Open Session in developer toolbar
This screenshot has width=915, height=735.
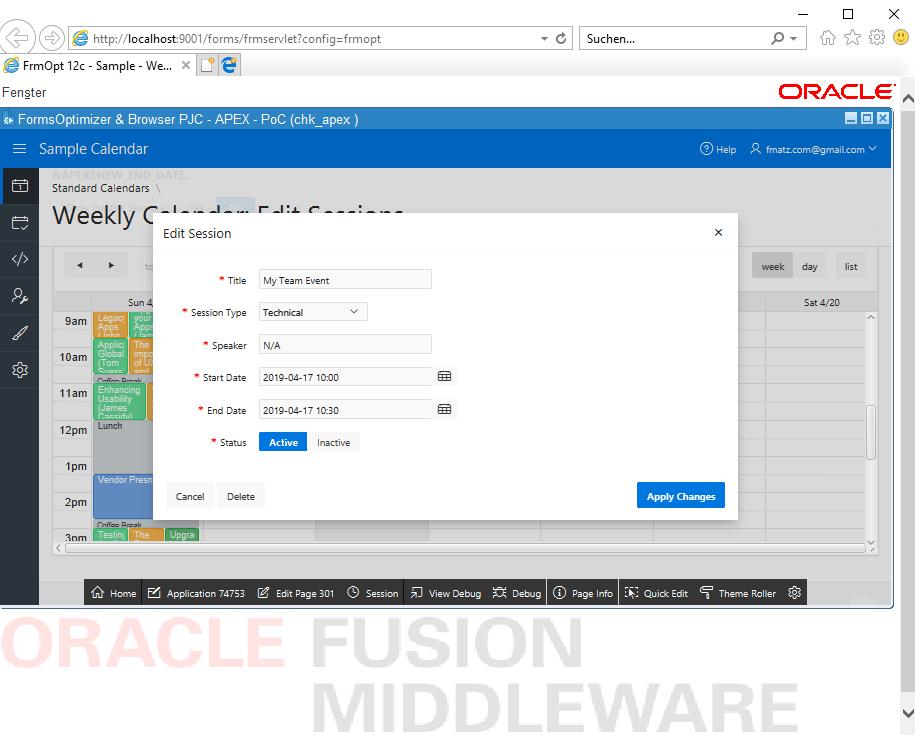click(x=373, y=593)
